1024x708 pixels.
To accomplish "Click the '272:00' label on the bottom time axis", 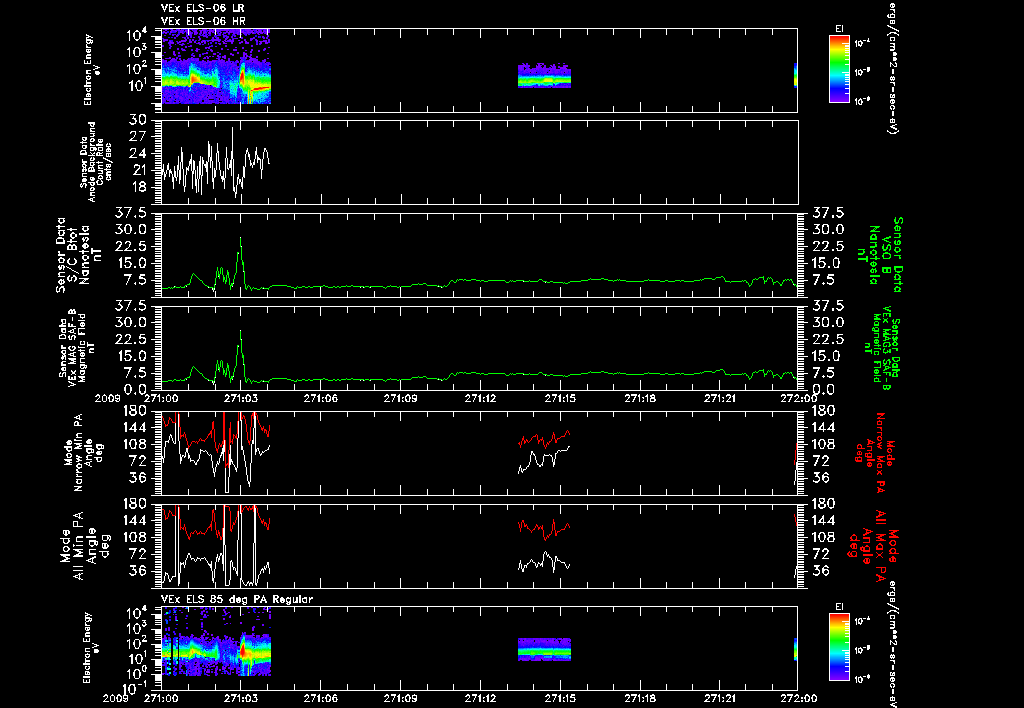I will click(798, 698).
